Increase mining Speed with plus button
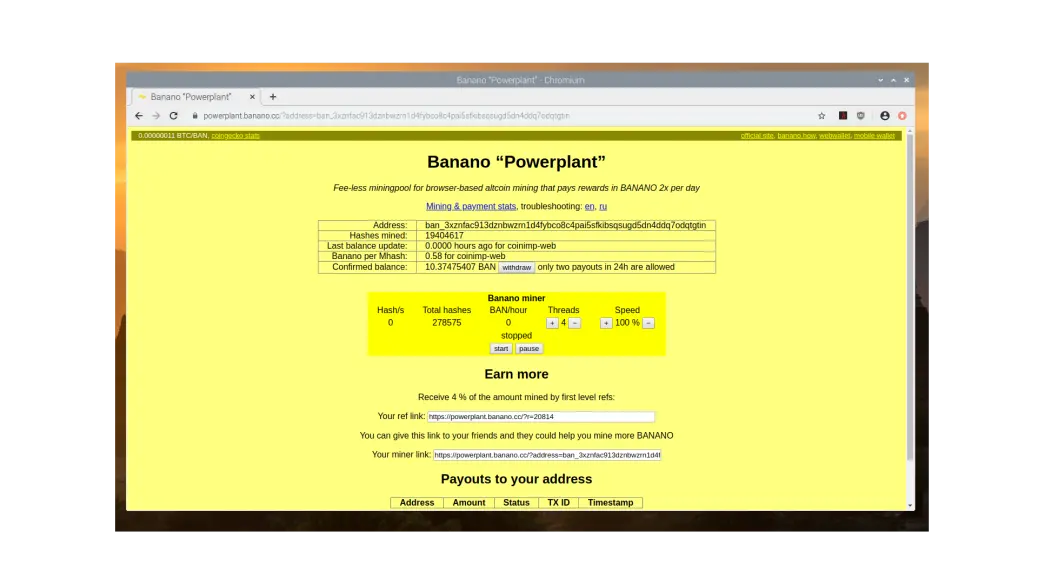 tap(606, 323)
